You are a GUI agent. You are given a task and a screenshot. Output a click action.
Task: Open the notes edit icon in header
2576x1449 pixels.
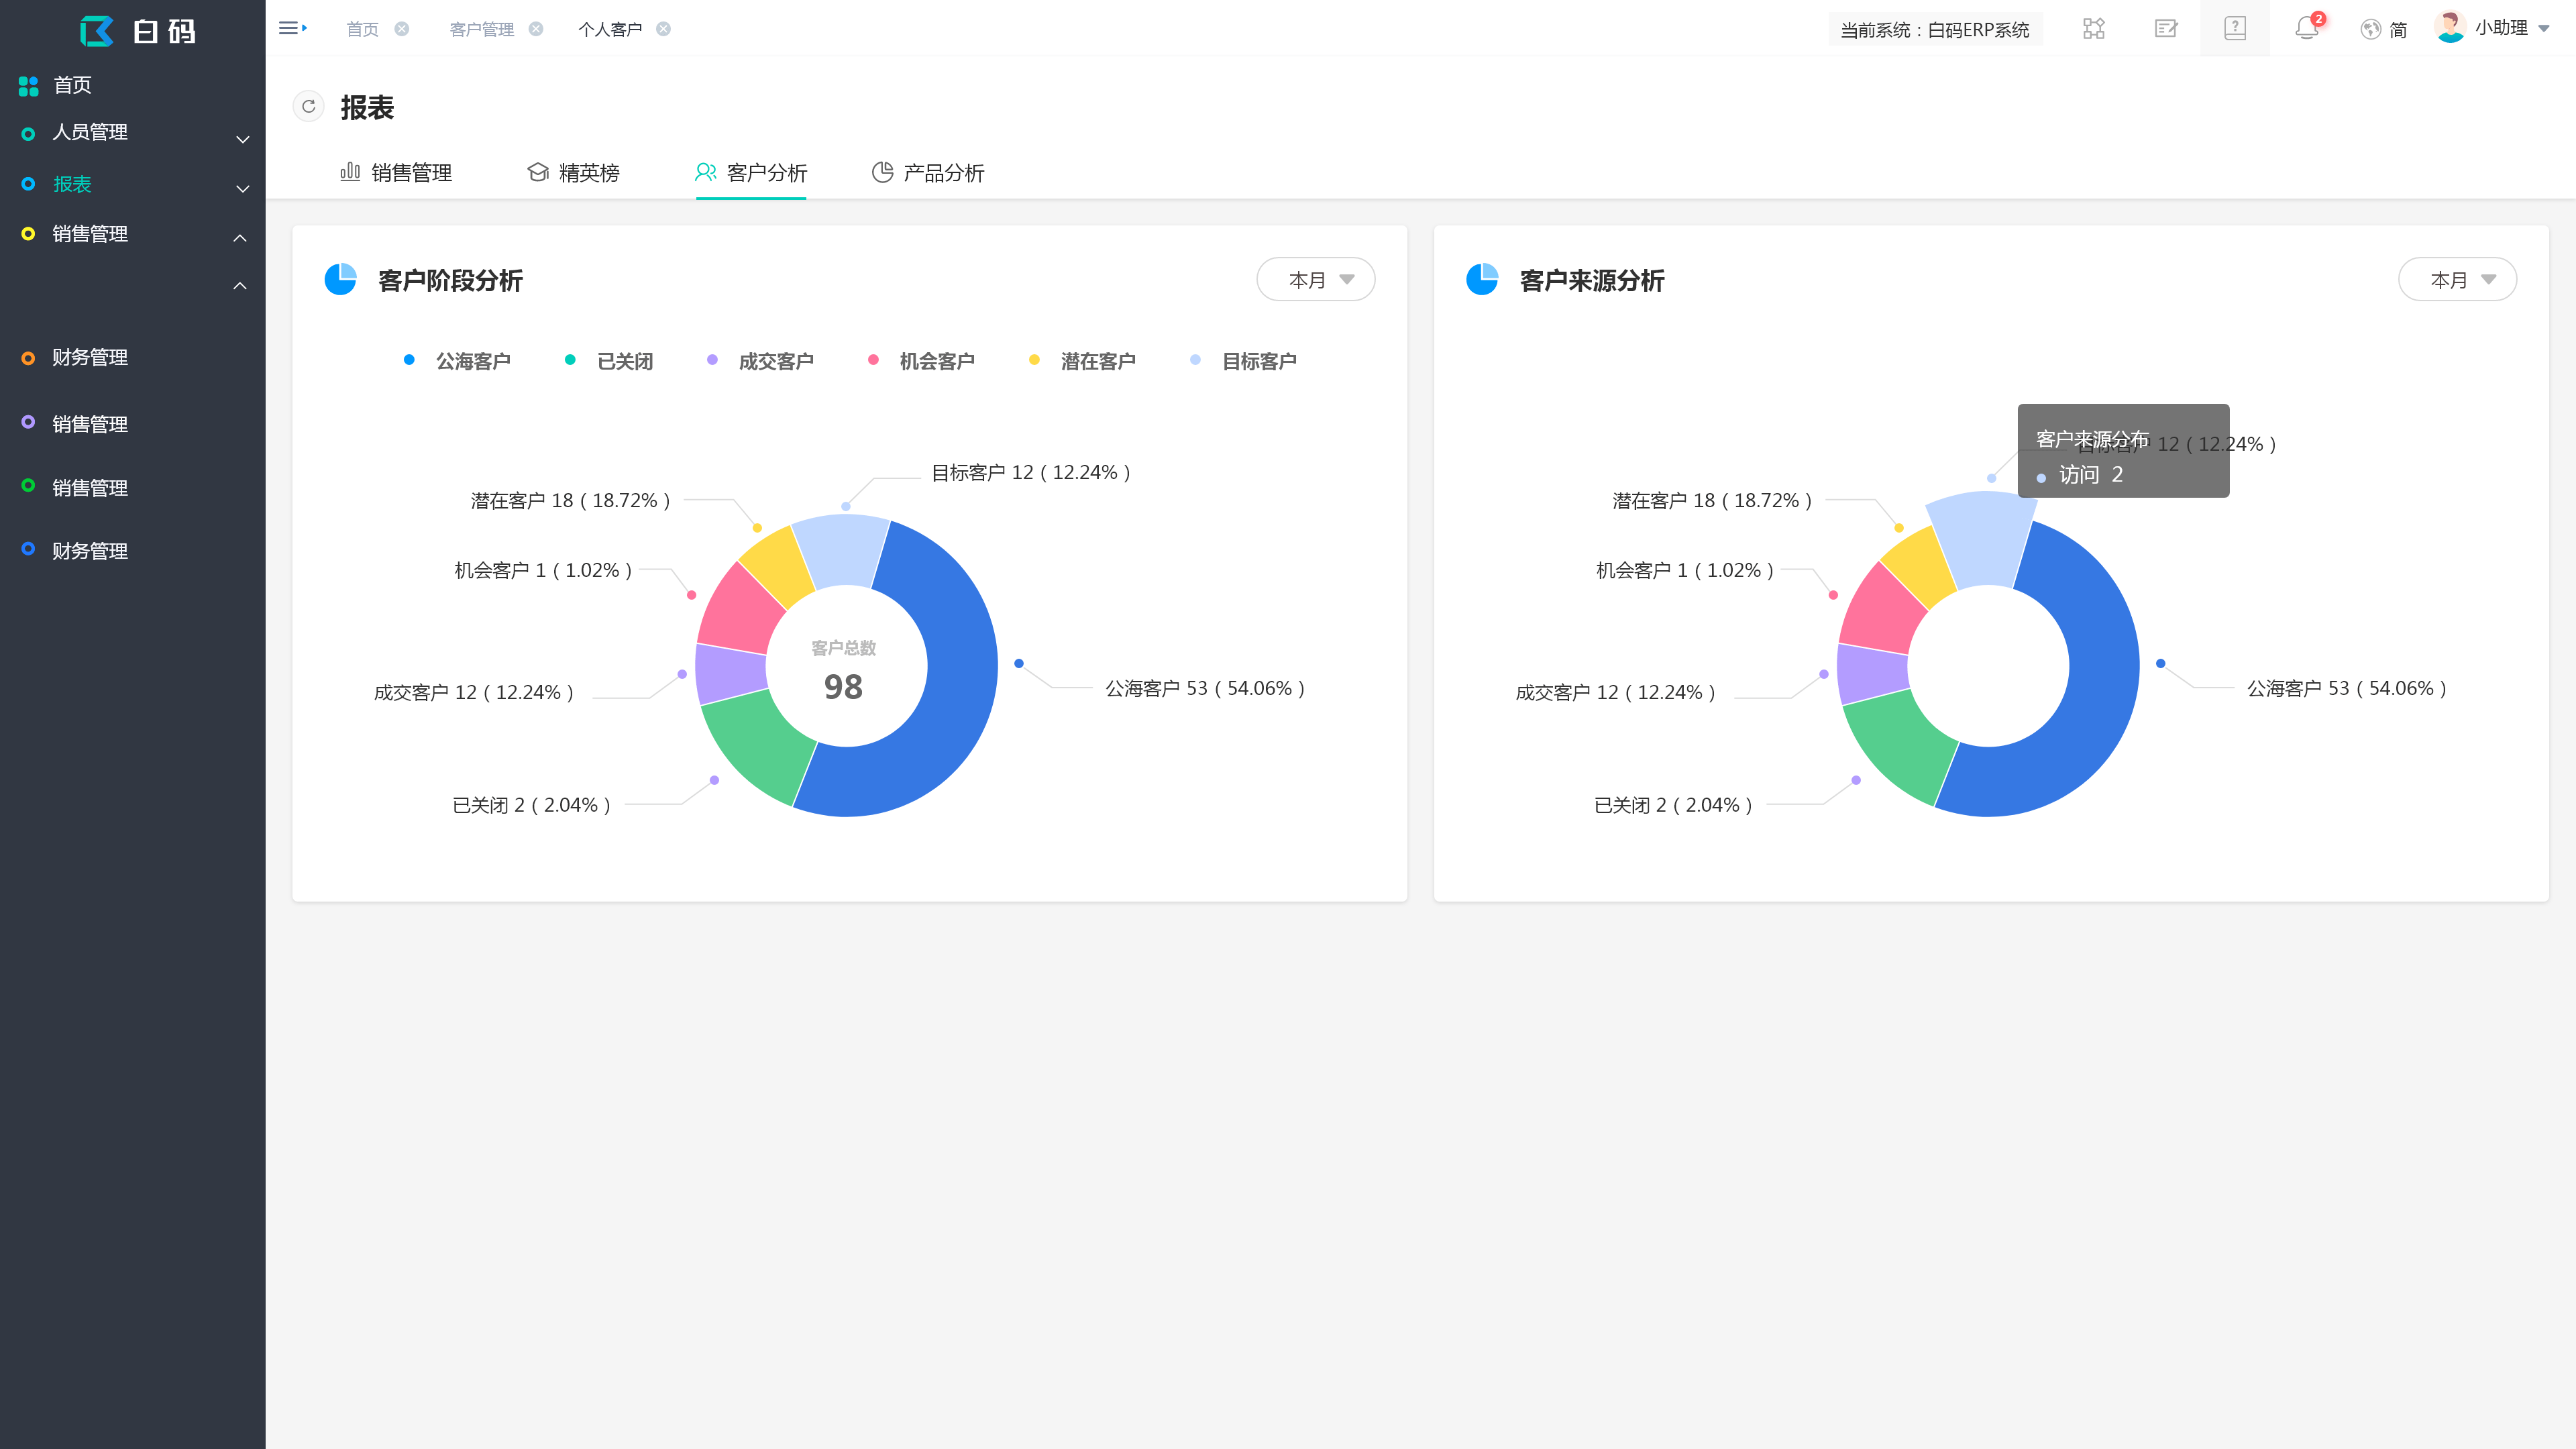click(x=2165, y=28)
